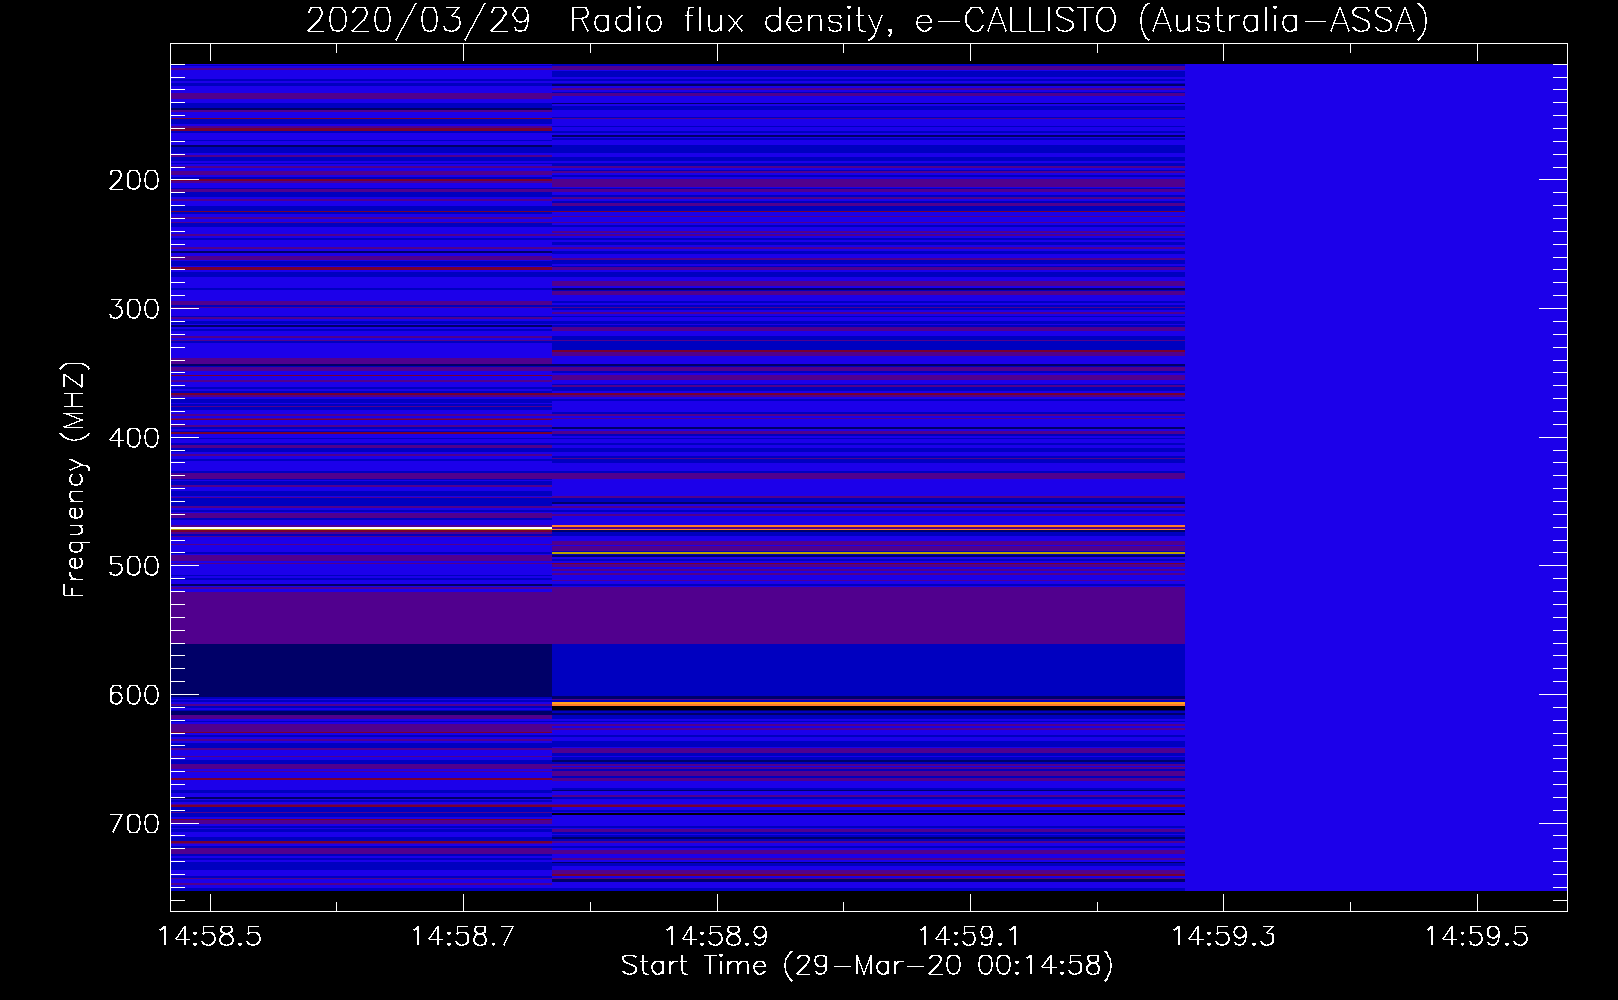Click the 200 frequency tick label
1618x1000 pixels.
click(x=134, y=180)
